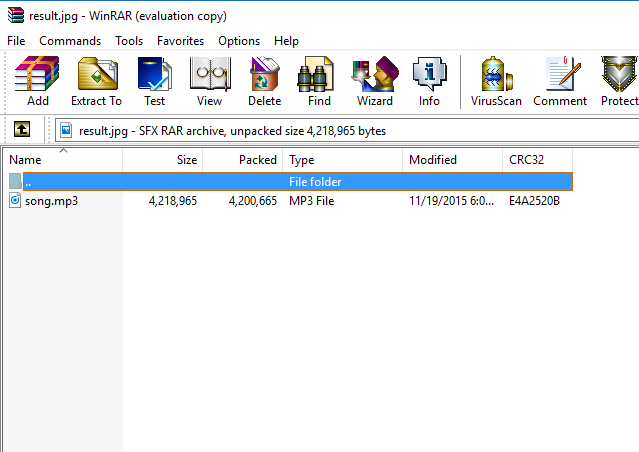Click the MP3 File type cell
This screenshot has width=639, height=452.
coord(311,201)
